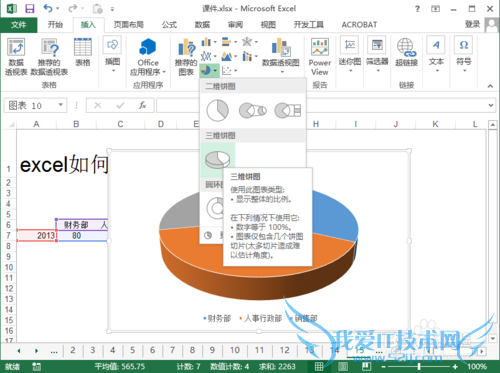Open the Sparklines (迷你图) menu
This screenshot has width=500, height=373.
tap(350, 54)
